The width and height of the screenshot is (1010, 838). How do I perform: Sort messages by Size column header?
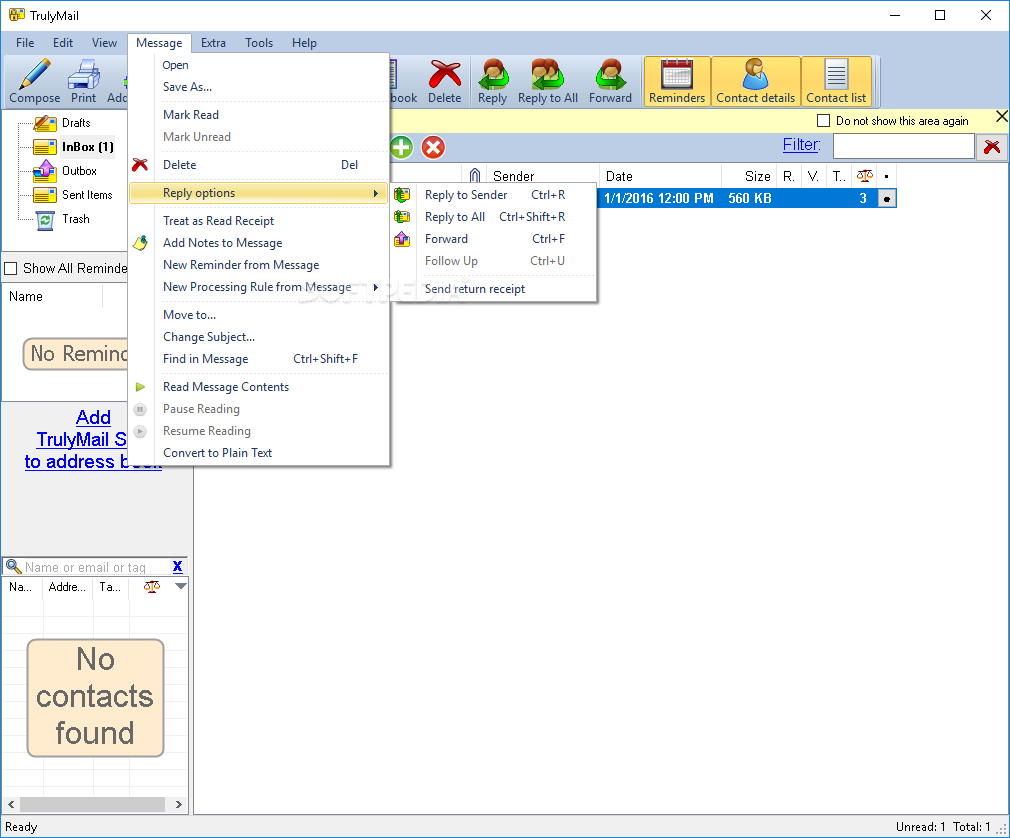(748, 176)
